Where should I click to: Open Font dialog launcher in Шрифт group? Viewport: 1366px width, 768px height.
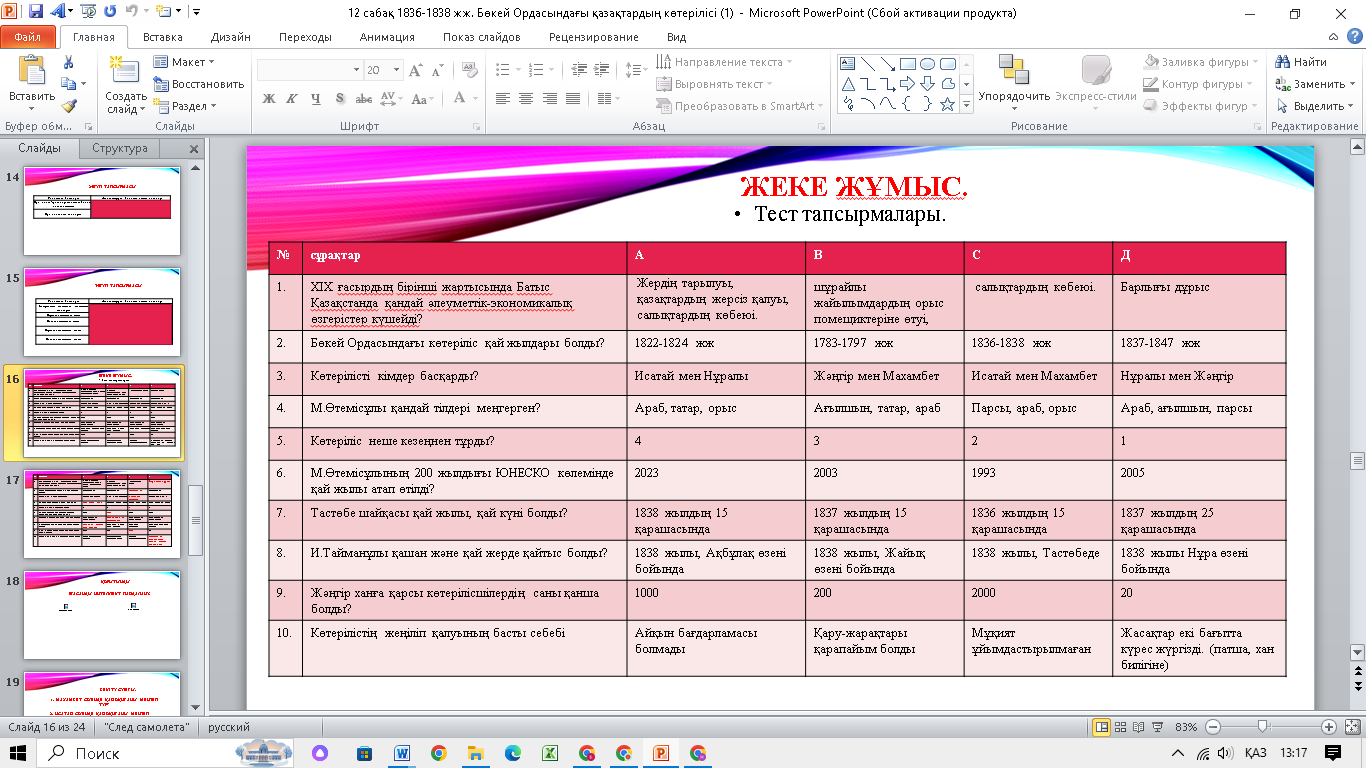(x=478, y=127)
